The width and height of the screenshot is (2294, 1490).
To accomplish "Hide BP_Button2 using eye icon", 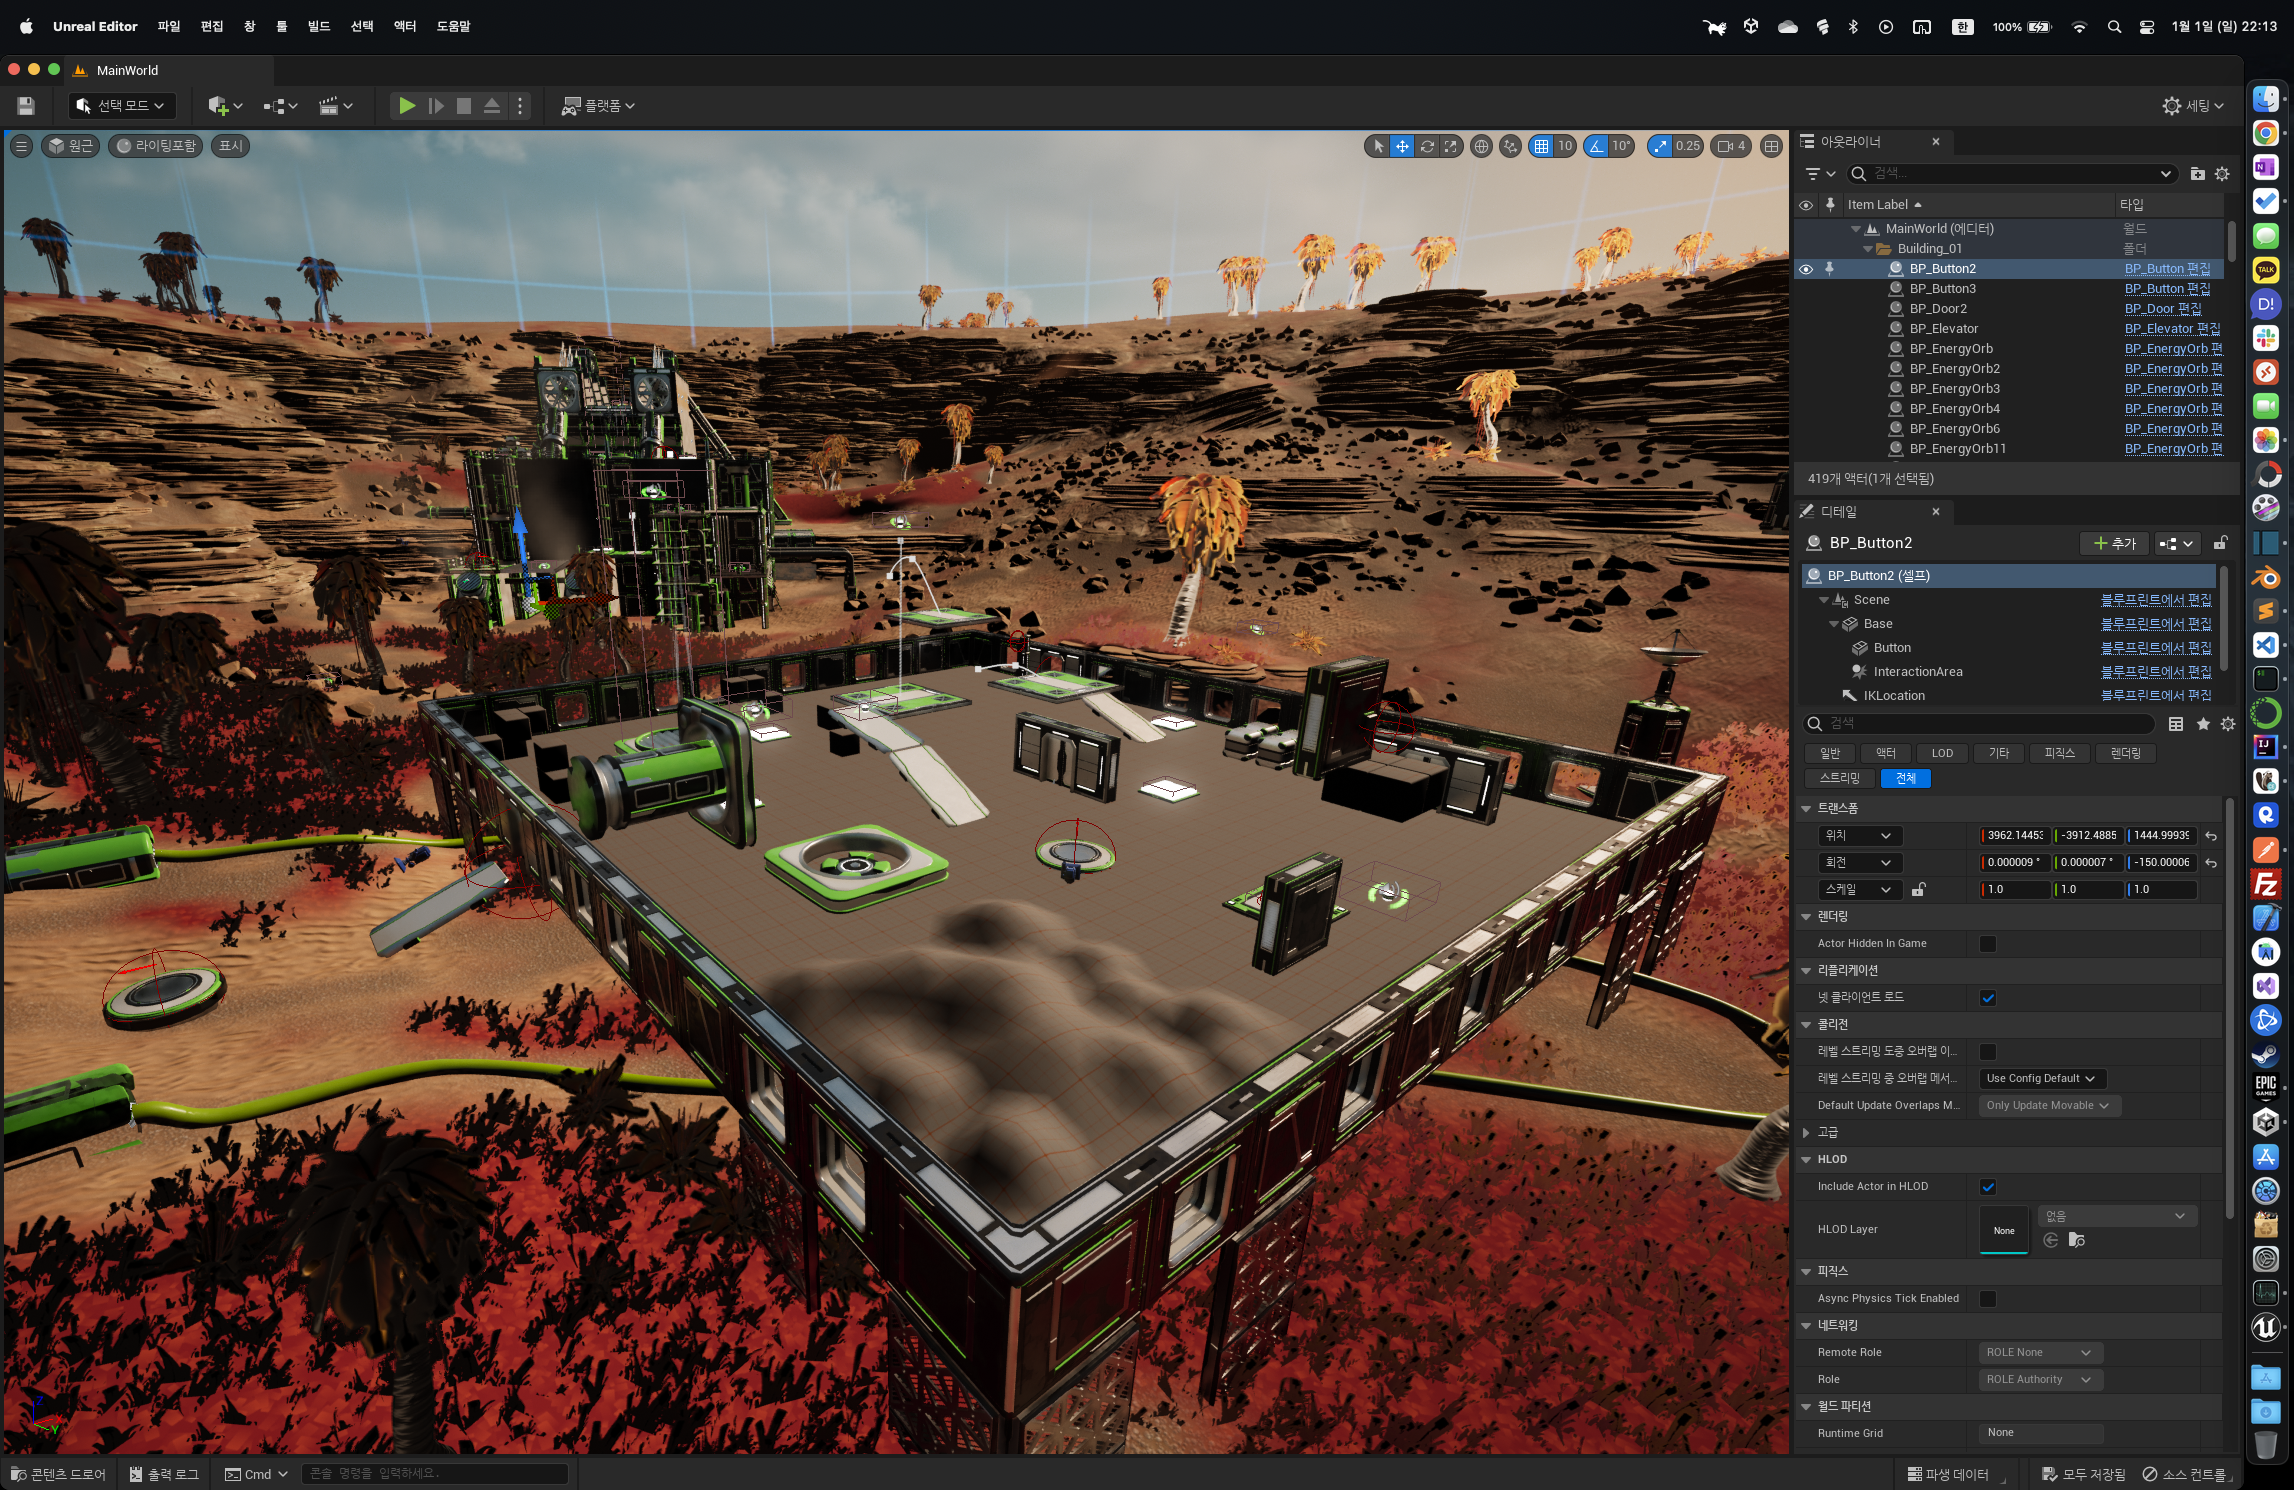I will click(x=1806, y=269).
